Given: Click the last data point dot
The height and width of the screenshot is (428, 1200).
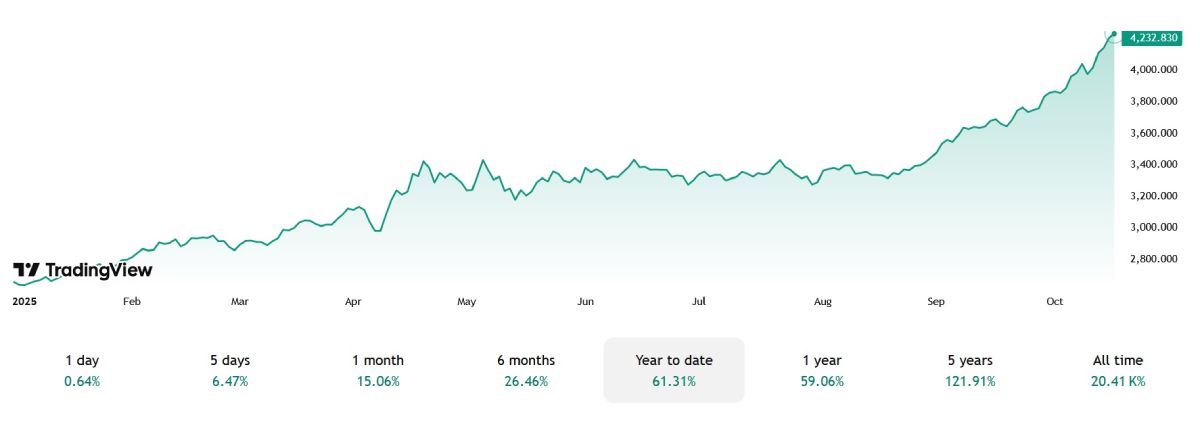Looking at the screenshot, I should coord(1114,34).
